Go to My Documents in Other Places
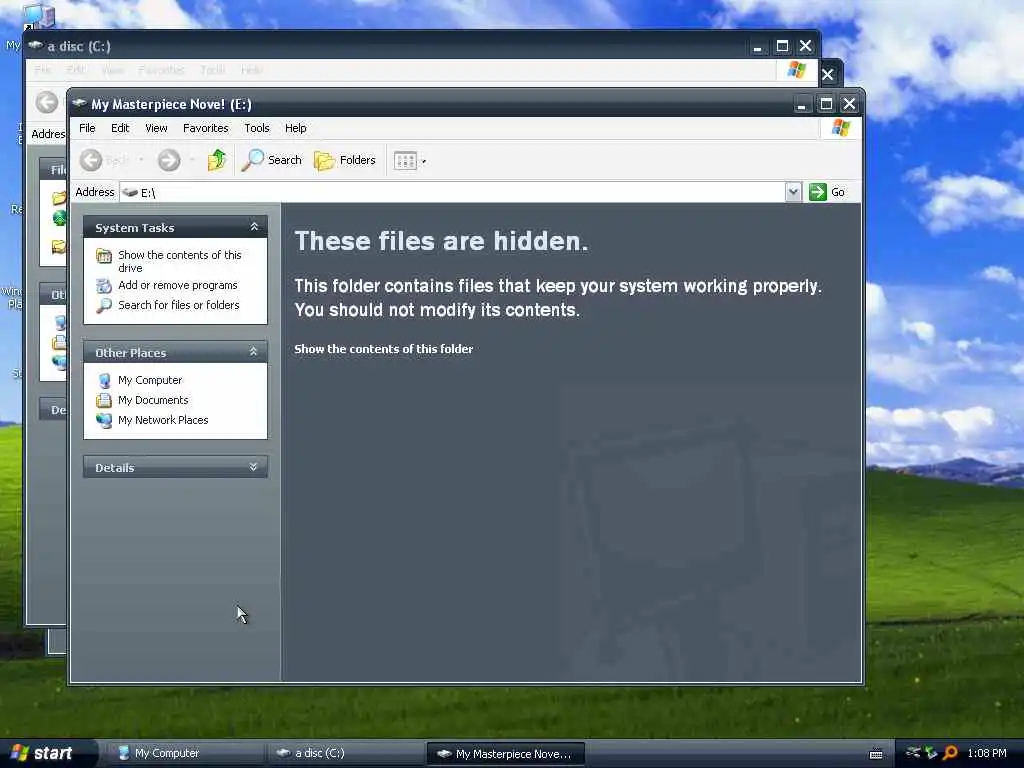 (153, 400)
